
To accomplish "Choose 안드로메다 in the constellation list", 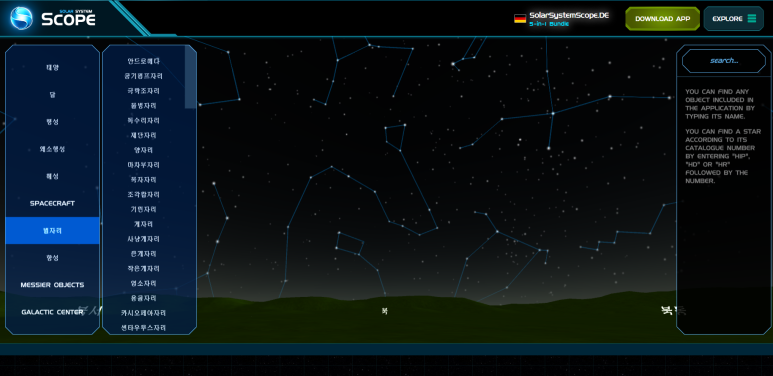I will click(143, 61).
